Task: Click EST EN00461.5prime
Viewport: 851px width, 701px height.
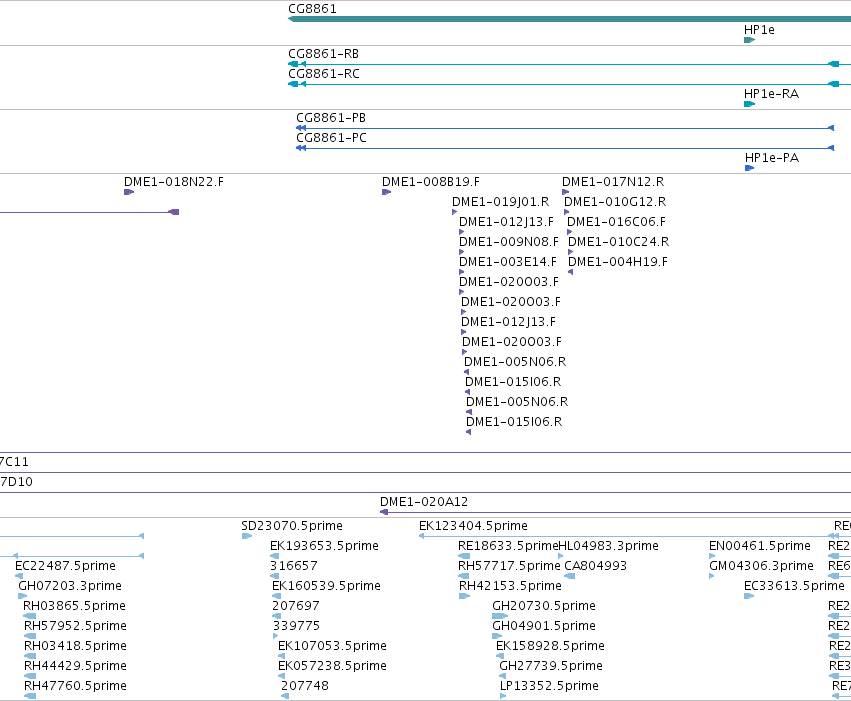Action: click(712, 556)
